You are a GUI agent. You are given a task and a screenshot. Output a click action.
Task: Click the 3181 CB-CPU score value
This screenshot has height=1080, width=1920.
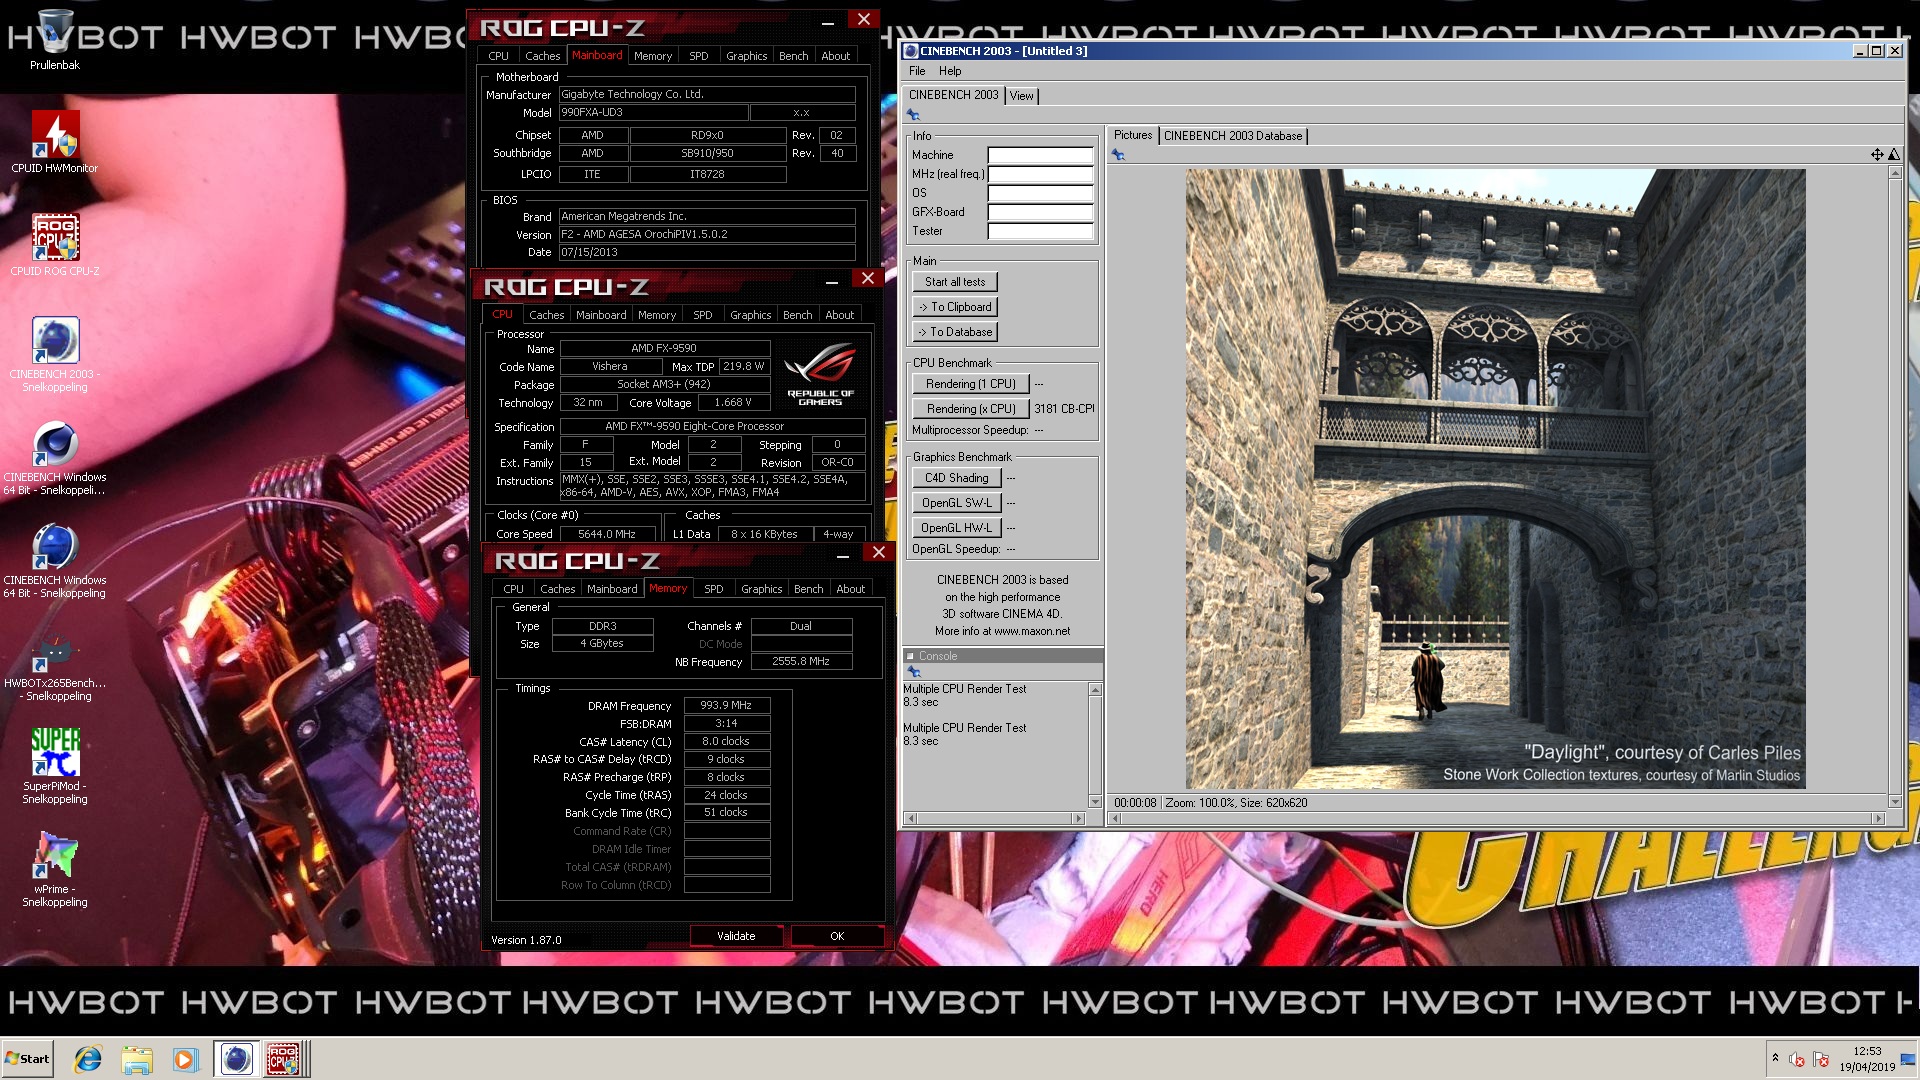[x=1064, y=409]
